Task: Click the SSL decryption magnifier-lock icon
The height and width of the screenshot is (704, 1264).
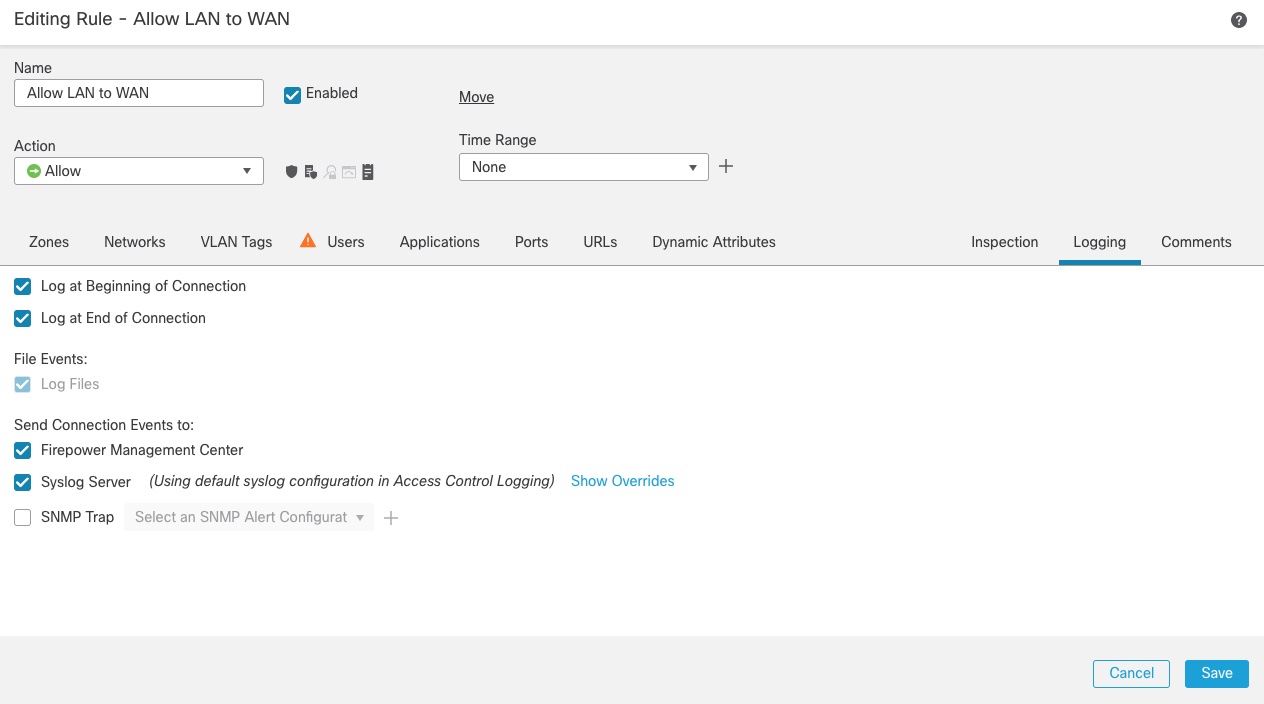Action: click(330, 171)
